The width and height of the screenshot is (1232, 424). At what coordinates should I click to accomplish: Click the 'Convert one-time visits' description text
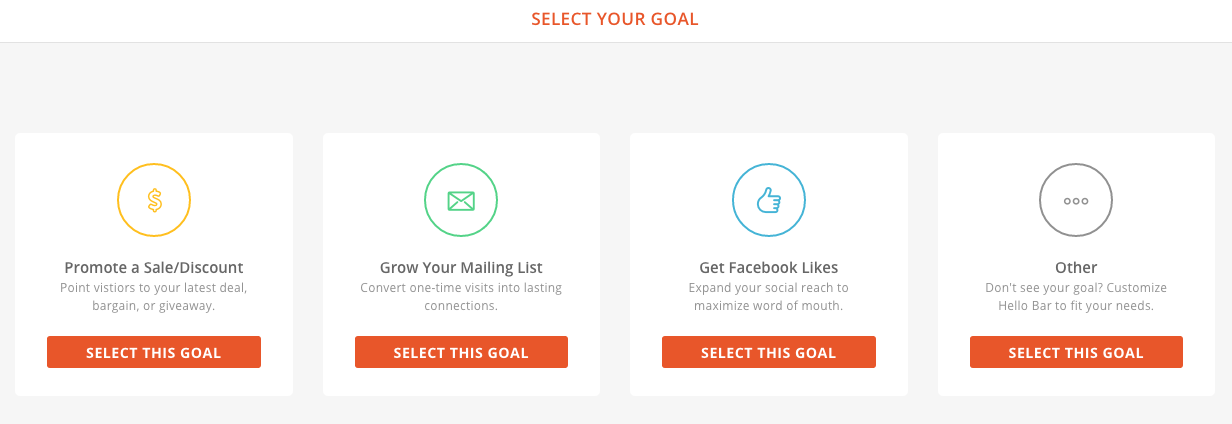pos(461,297)
